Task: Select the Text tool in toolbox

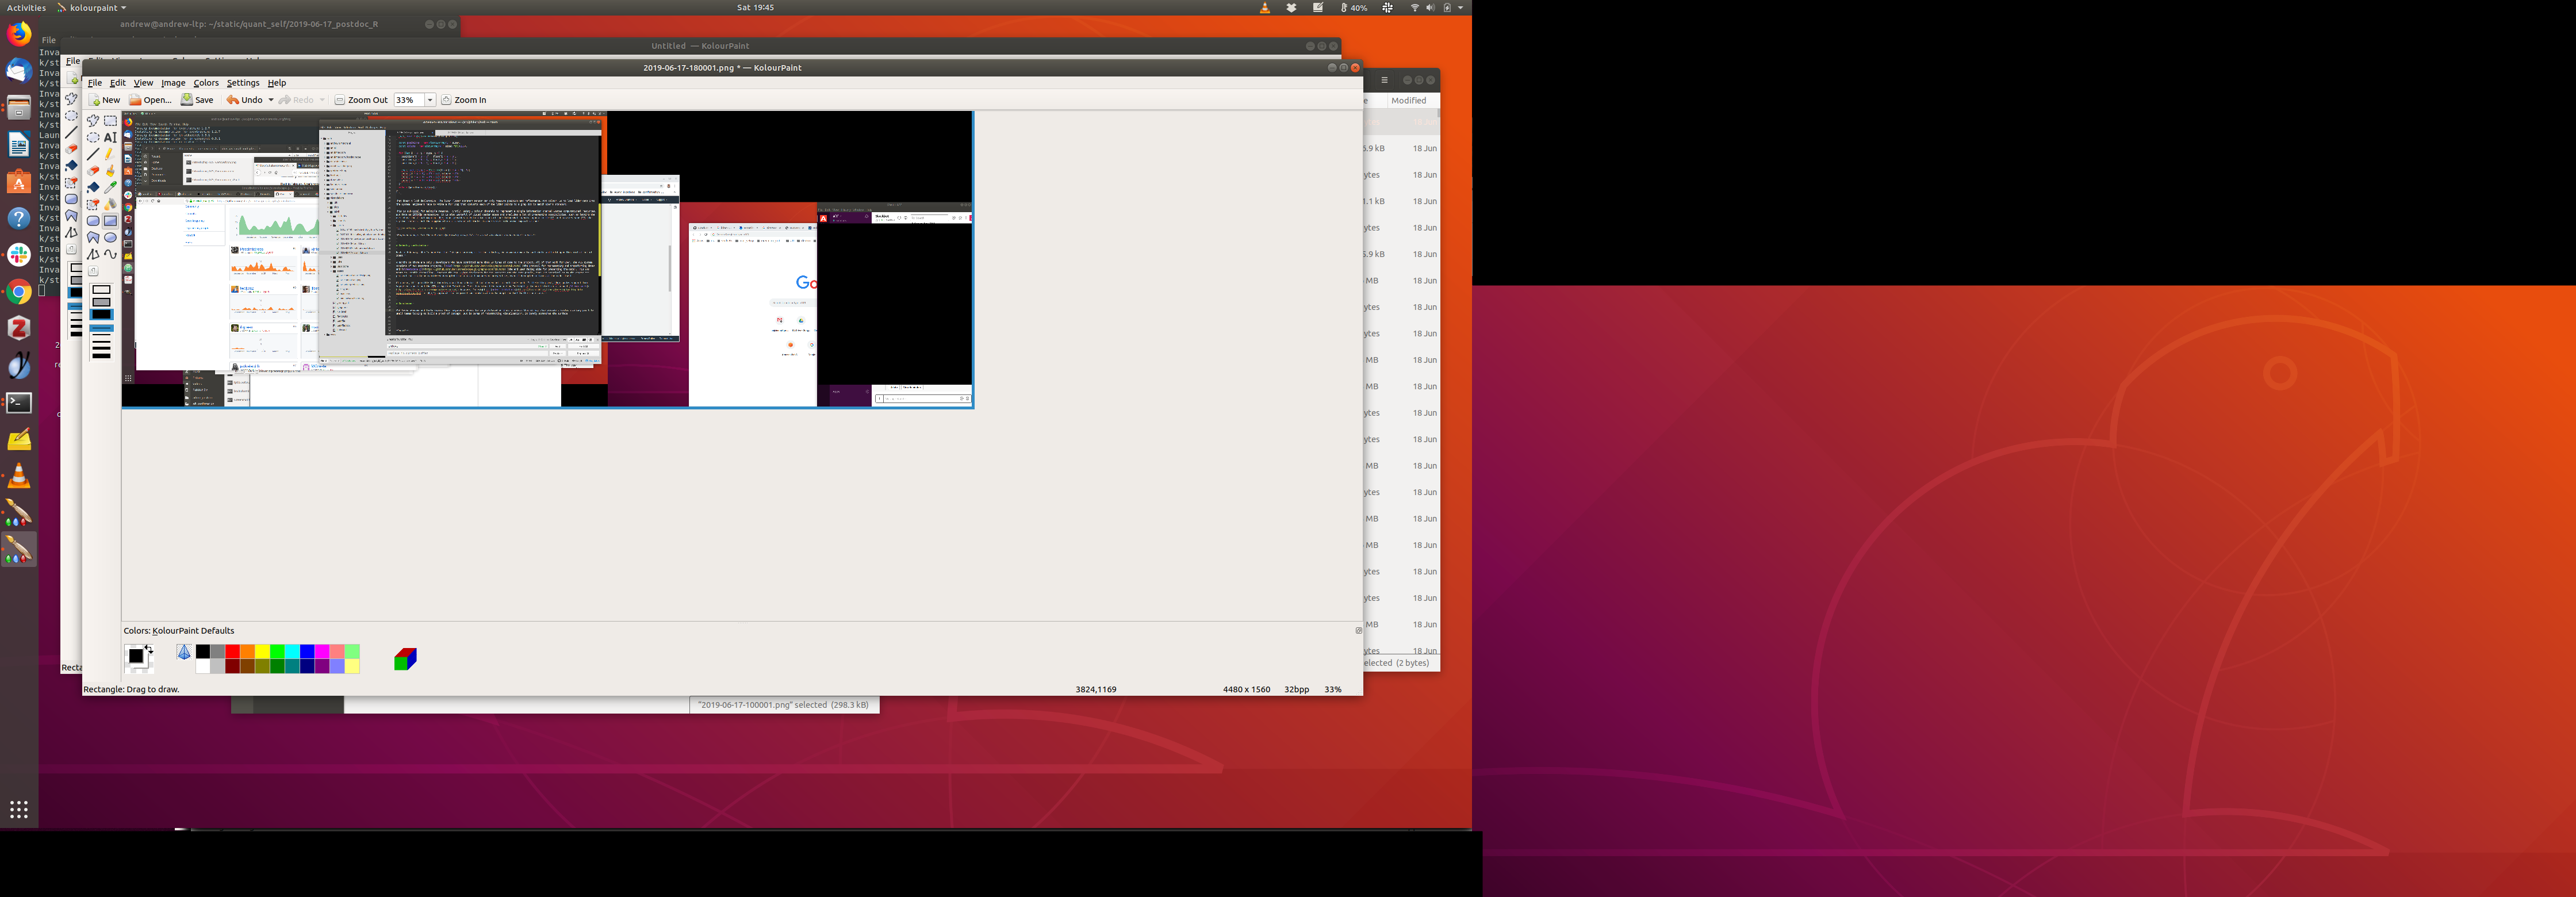Action: (x=110, y=138)
